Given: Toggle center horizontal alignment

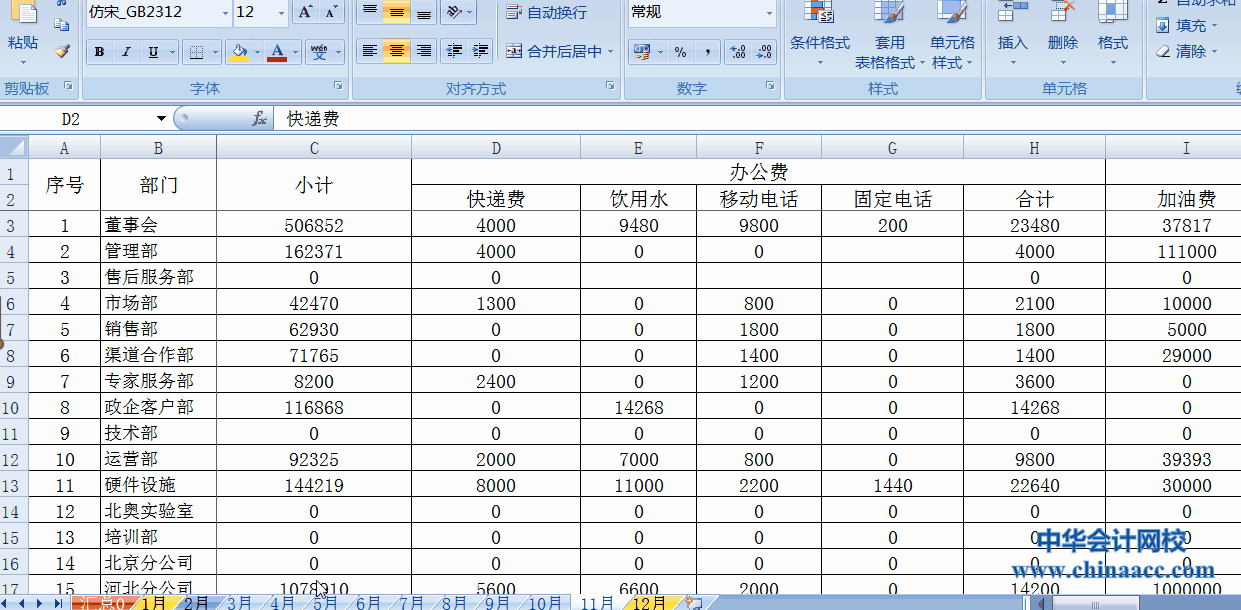Looking at the screenshot, I should pyautogui.click(x=397, y=51).
